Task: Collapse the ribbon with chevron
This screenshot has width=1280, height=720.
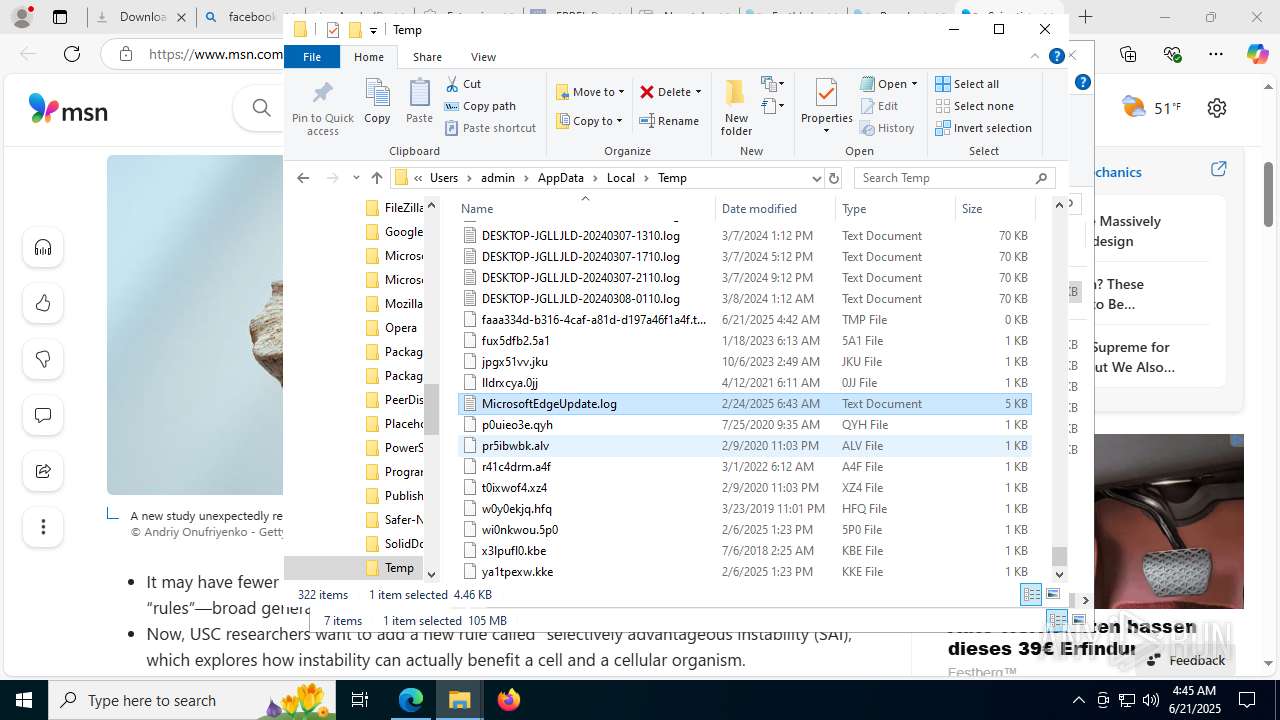Action: click(1035, 57)
